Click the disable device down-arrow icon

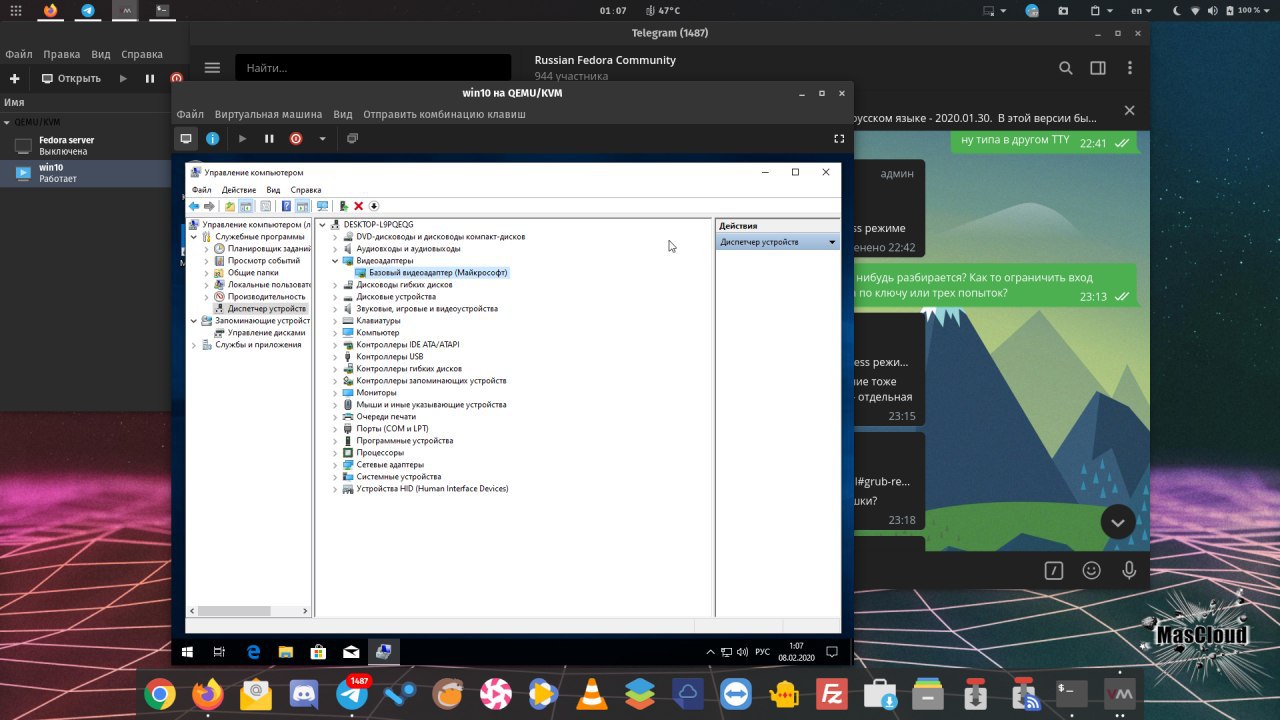[374, 206]
